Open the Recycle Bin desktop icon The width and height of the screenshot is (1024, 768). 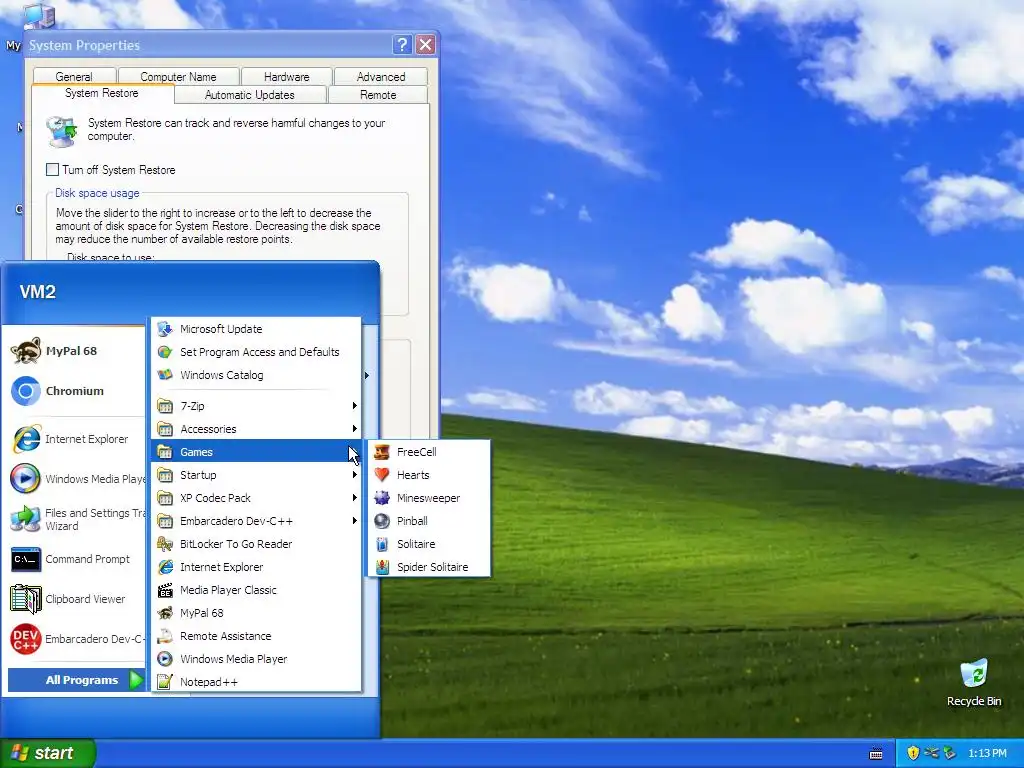coord(974,682)
